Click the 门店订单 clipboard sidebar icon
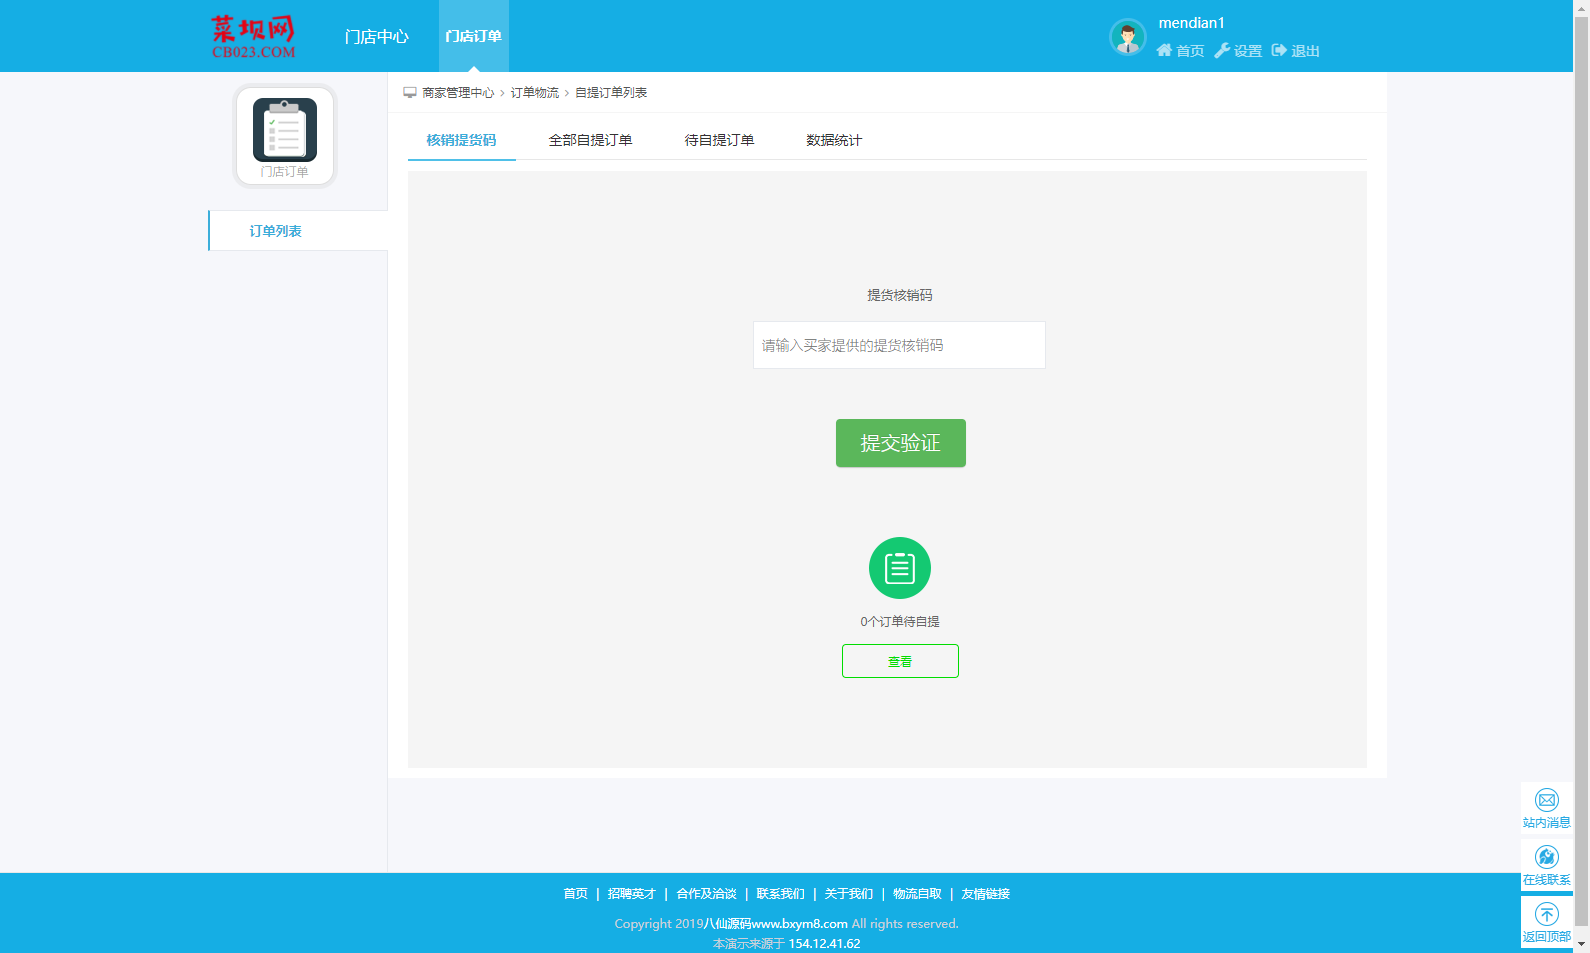The height and width of the screenshot is (953, 1590). tap(285, 136)
